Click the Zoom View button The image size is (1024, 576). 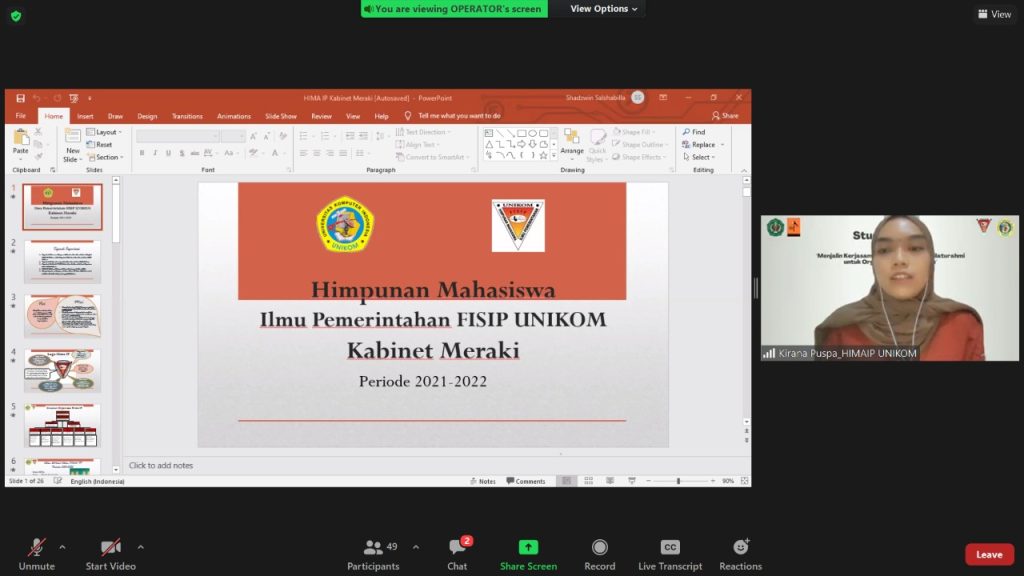click(x=995, y=14)
